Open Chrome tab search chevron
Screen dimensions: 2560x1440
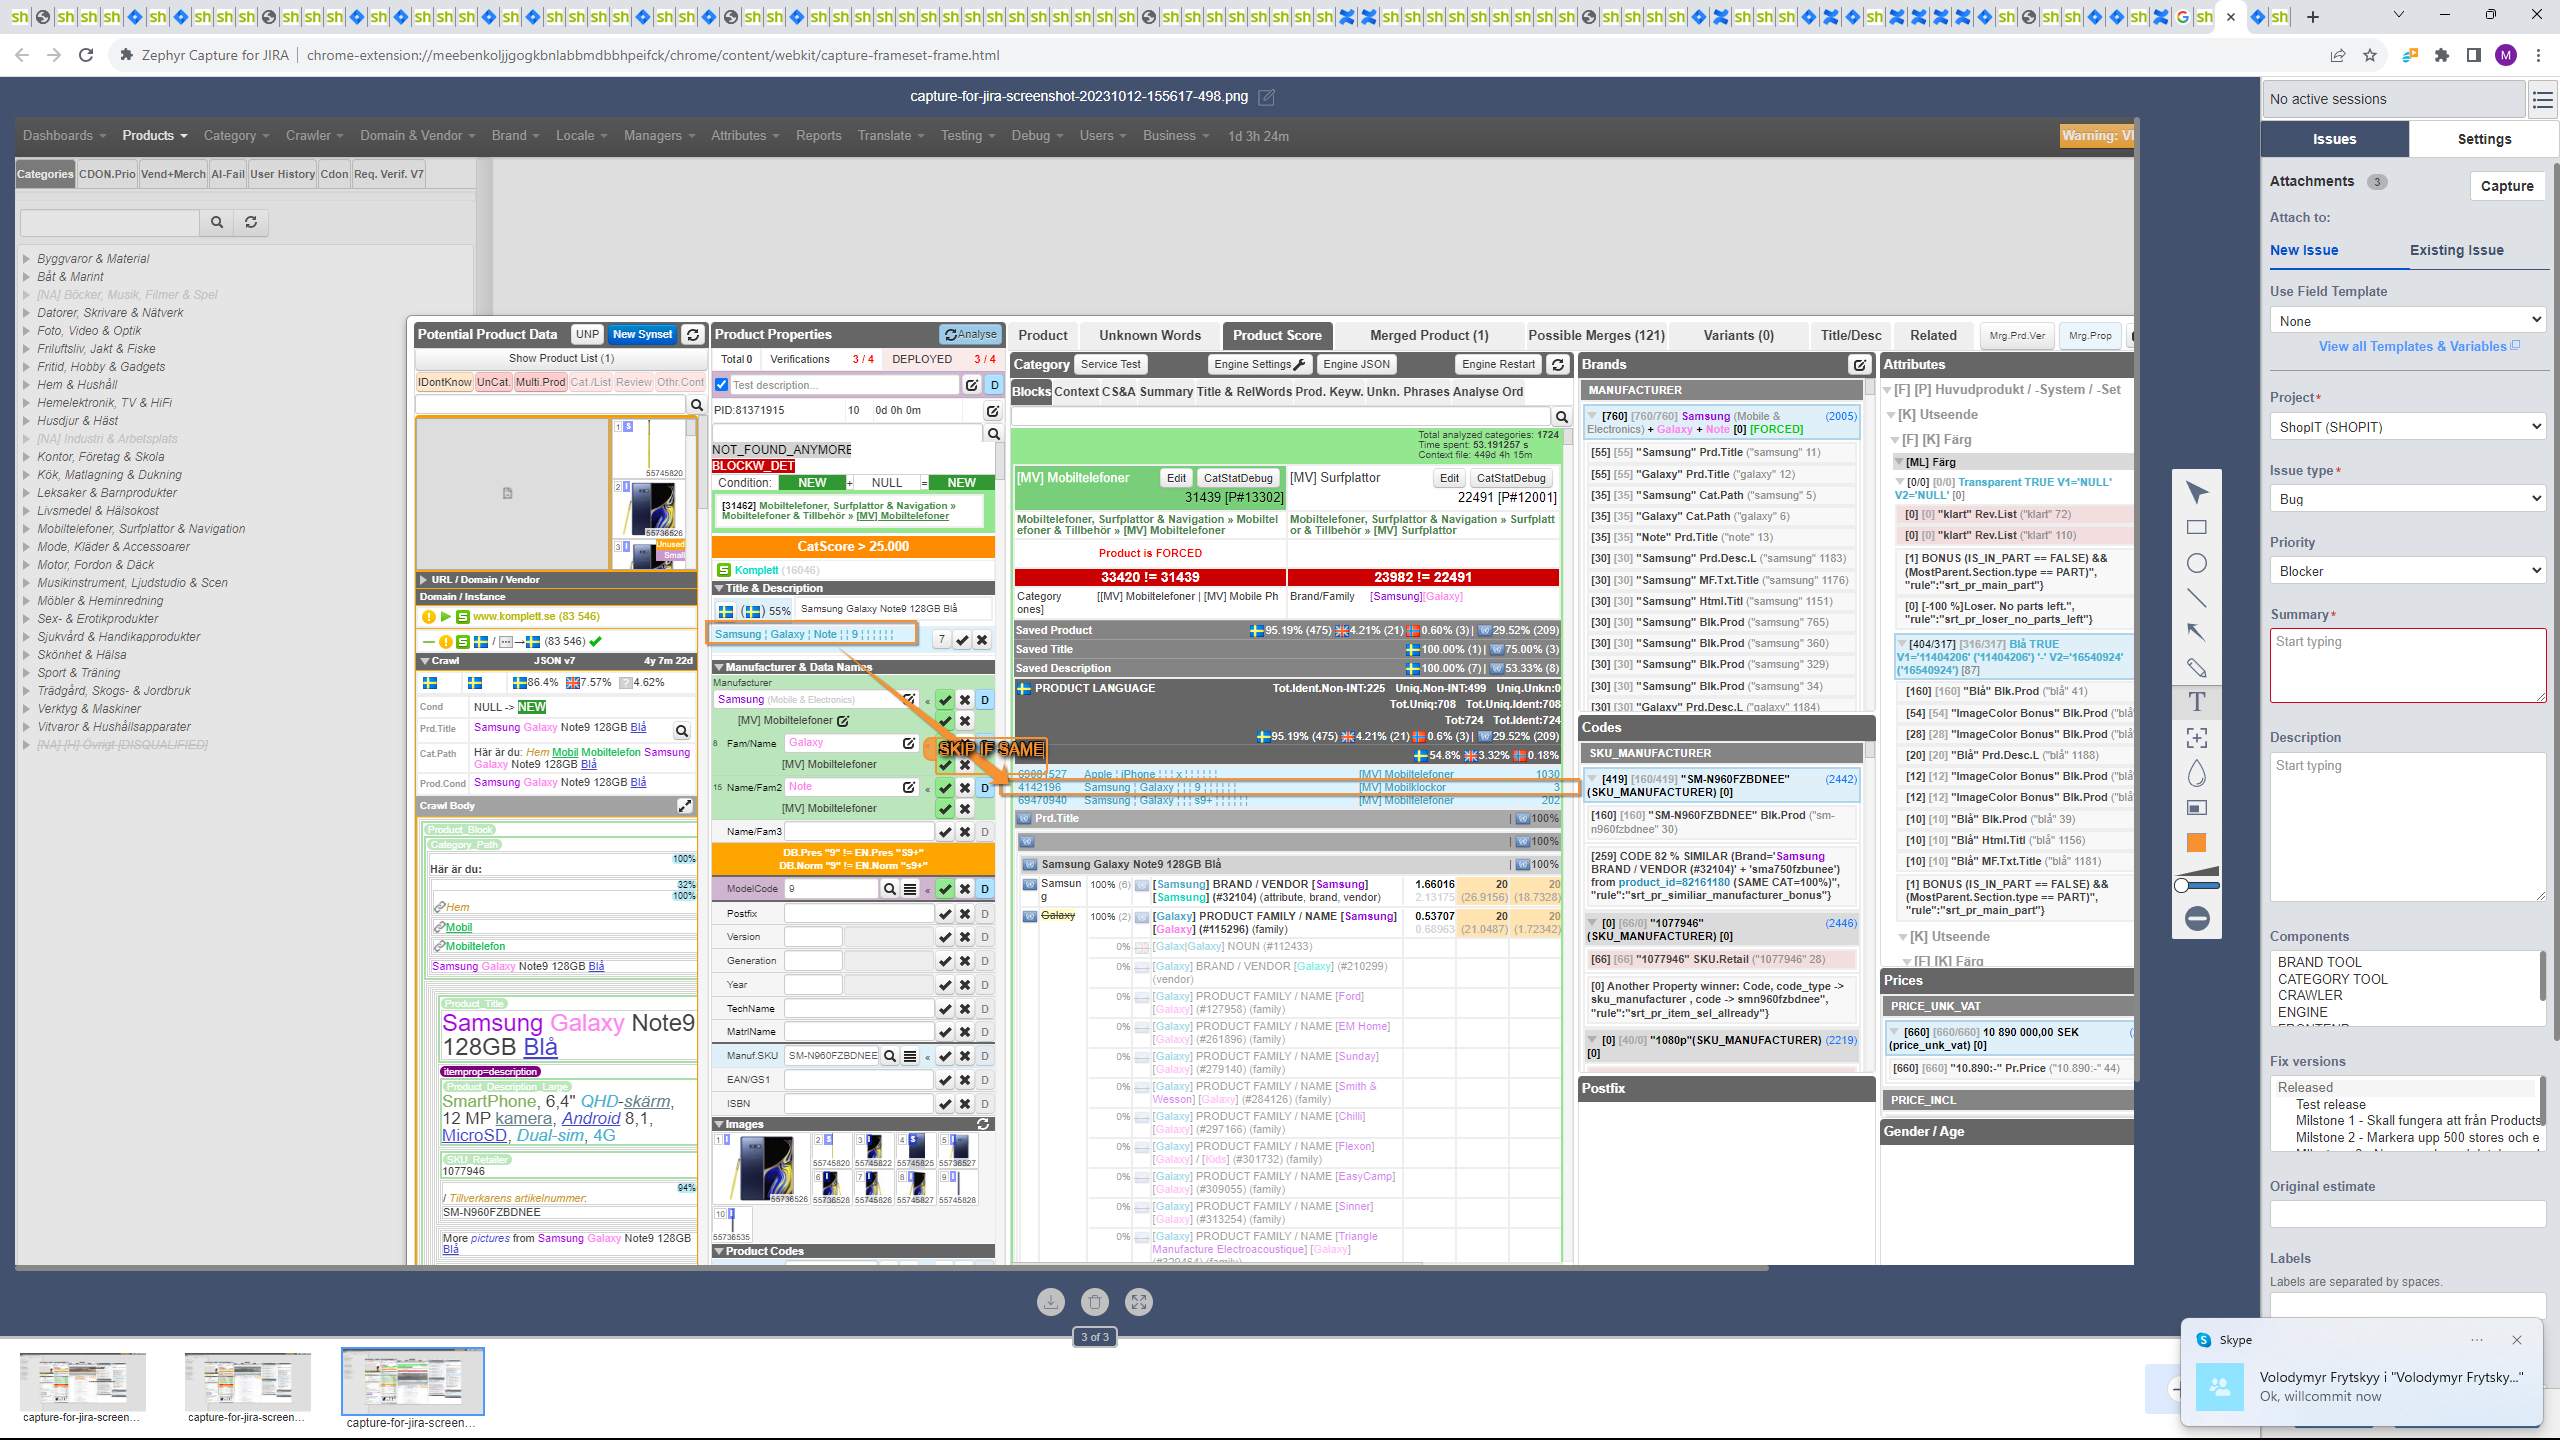tap(2398, 15)
